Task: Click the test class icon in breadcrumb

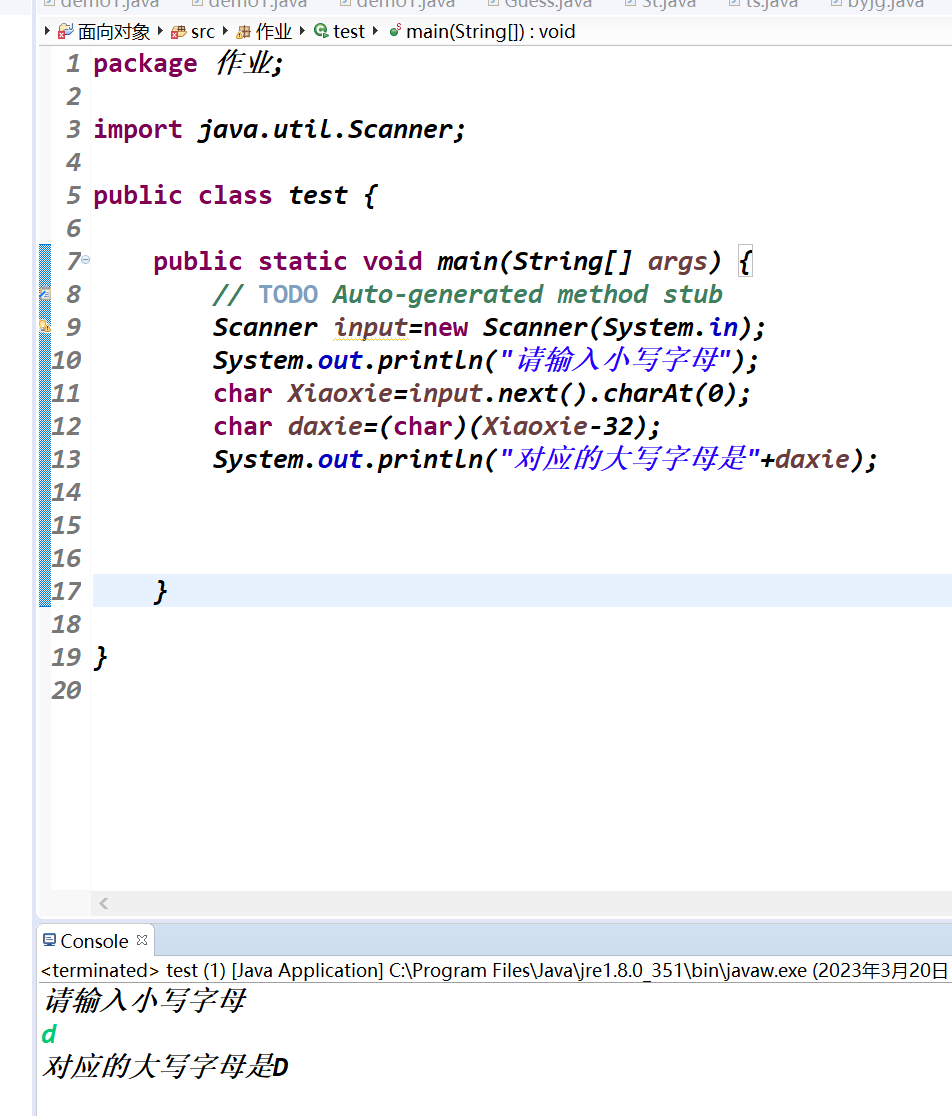Action: click(x=321, y=31)
